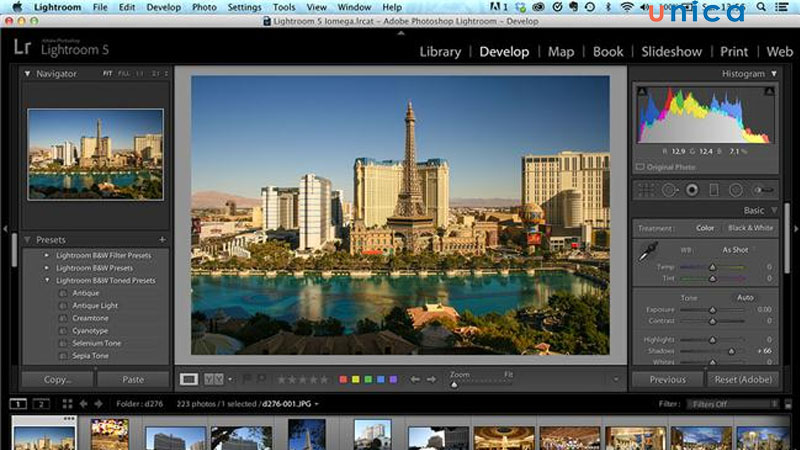This screenshot has width=800, height=450.
Task: Click the Loupe view icon in toolbar
Action: pos(188,379)
